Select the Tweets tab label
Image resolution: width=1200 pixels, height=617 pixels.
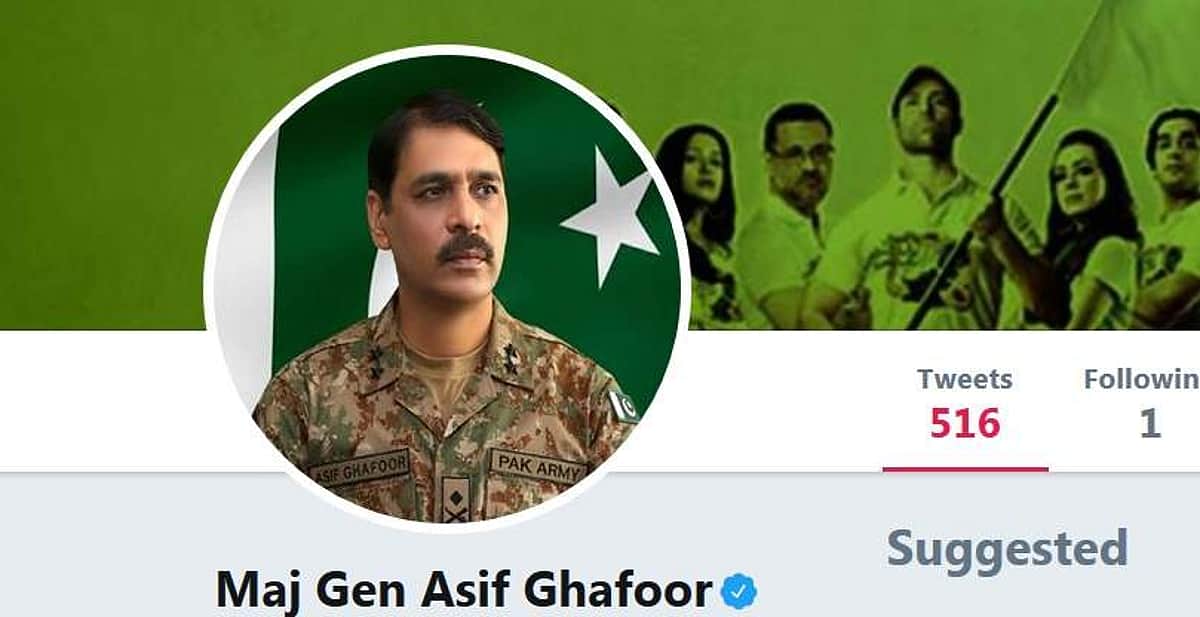[965, 380]
